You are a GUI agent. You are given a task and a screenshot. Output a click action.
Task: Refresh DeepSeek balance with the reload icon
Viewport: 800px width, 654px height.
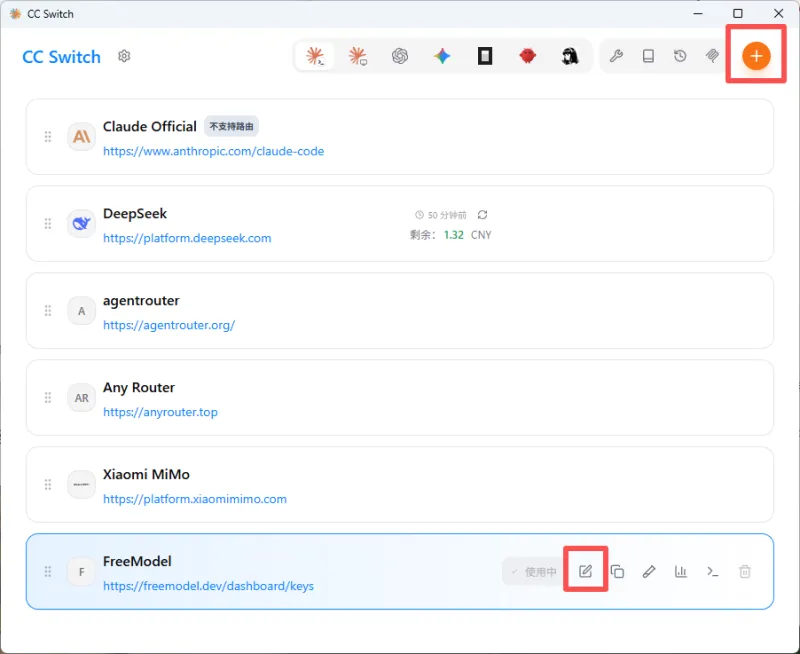[x=482, y=215]
